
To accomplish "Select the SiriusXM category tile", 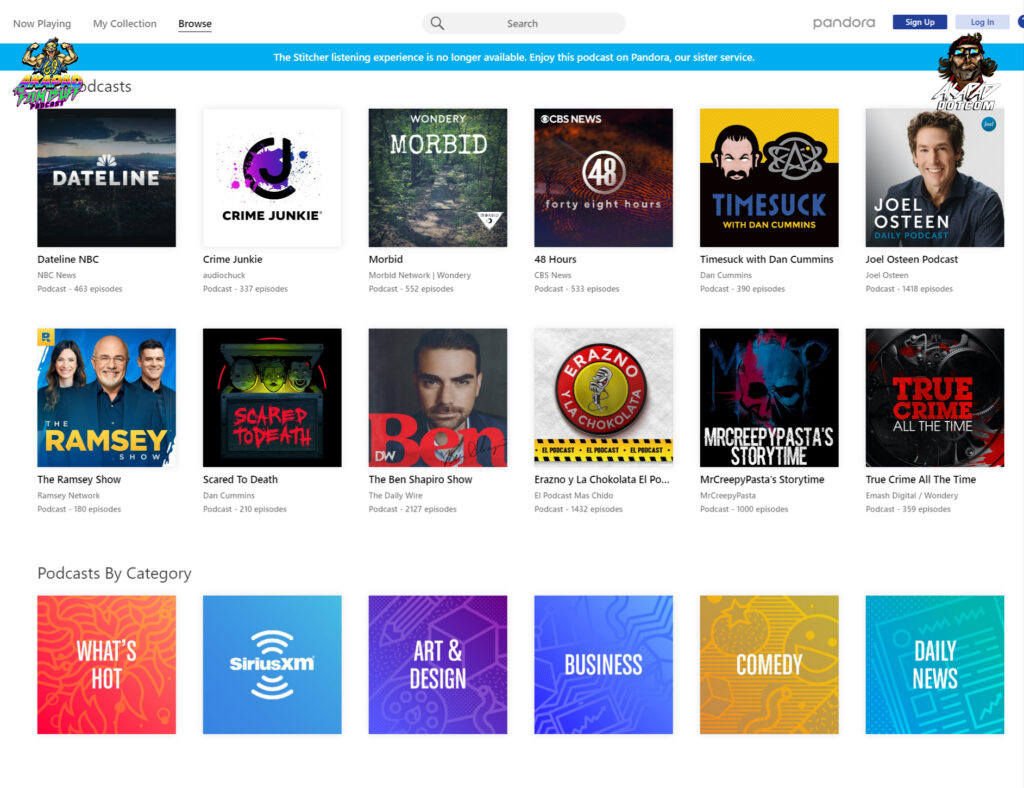I will point(272,665).
